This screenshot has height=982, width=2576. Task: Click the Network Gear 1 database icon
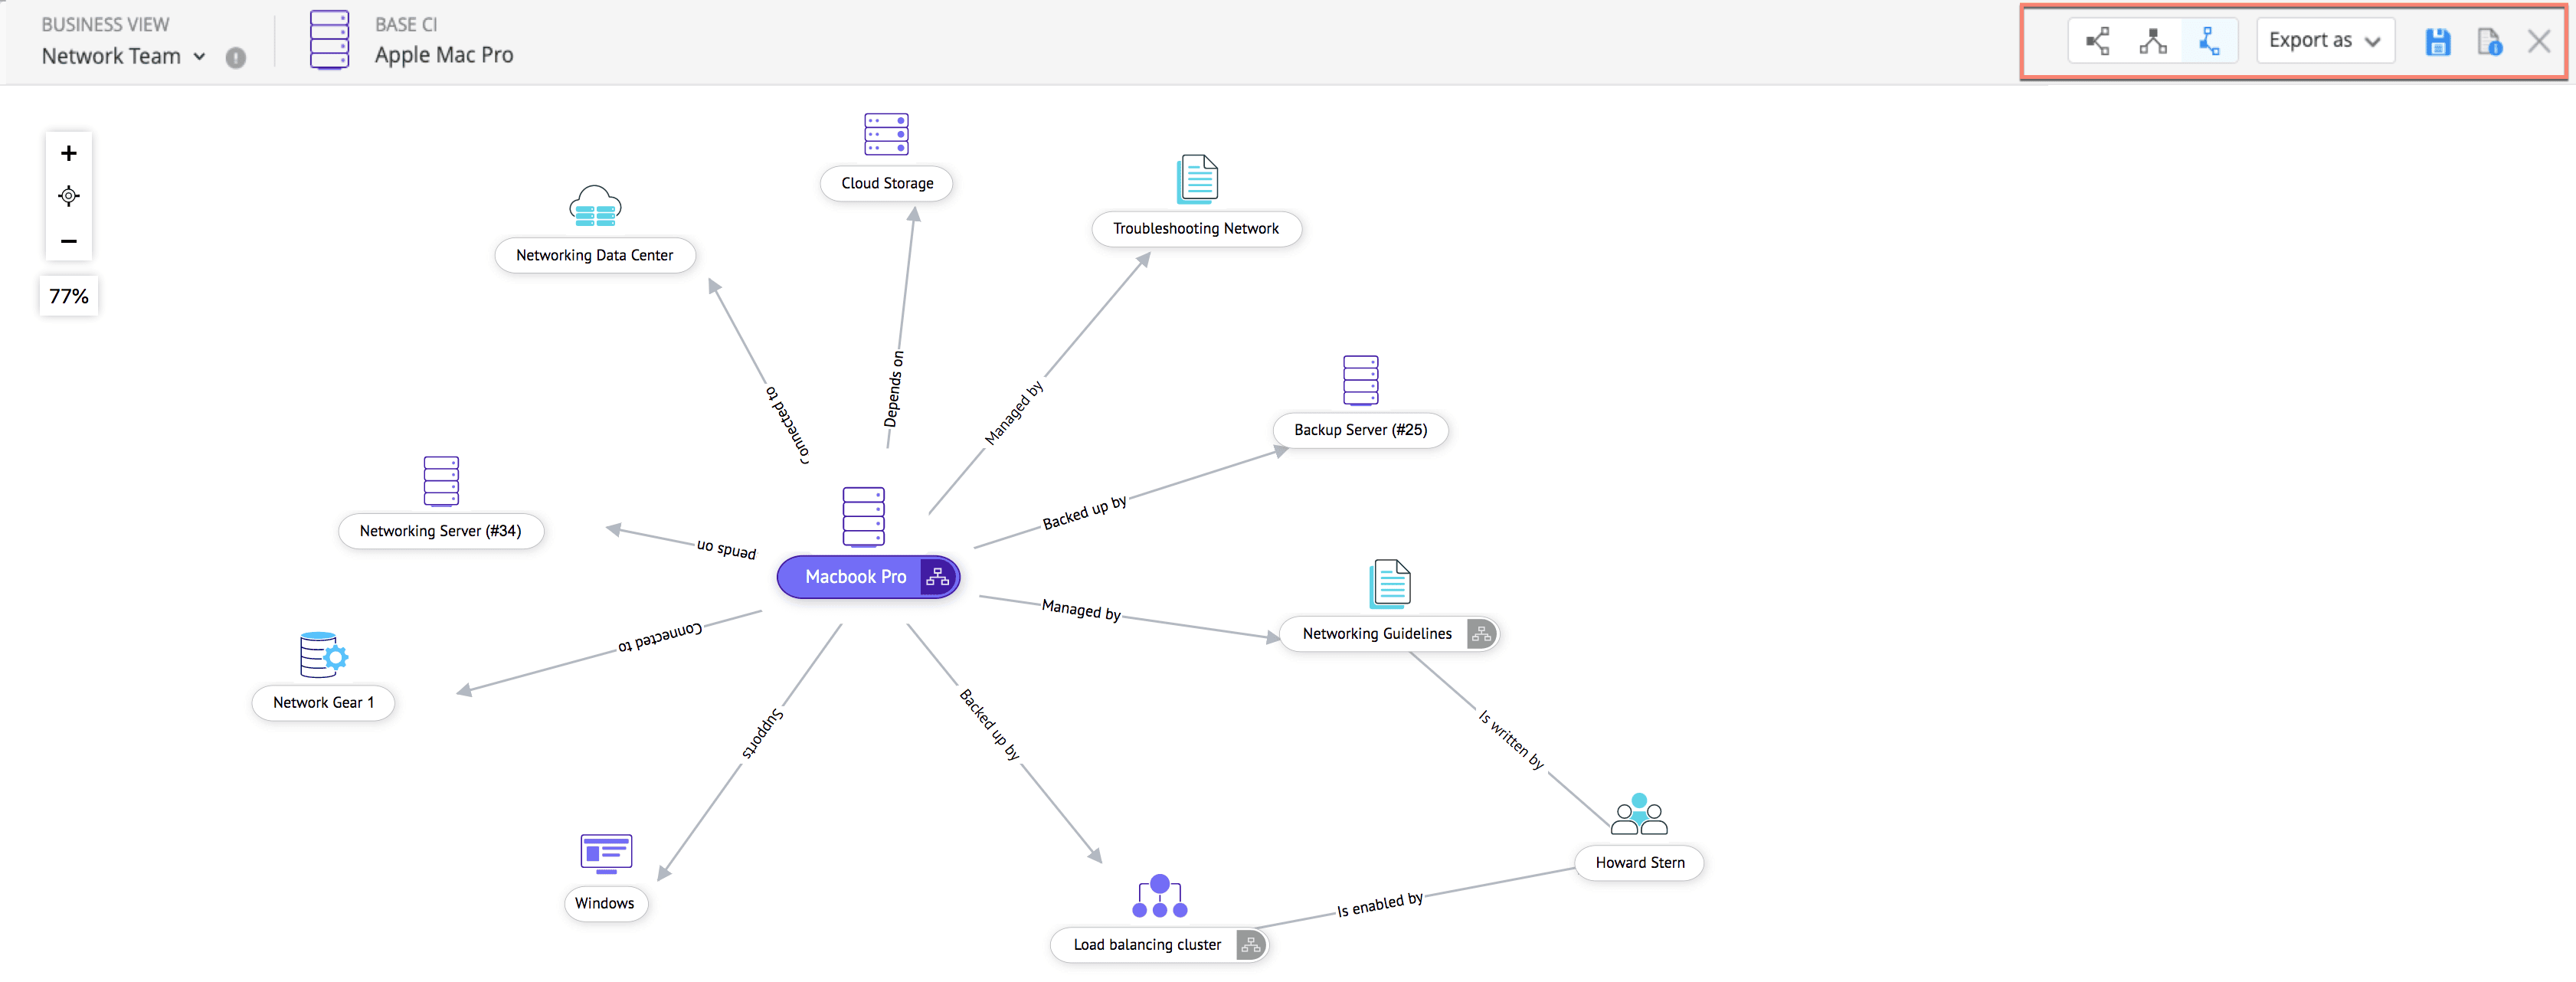322,655
